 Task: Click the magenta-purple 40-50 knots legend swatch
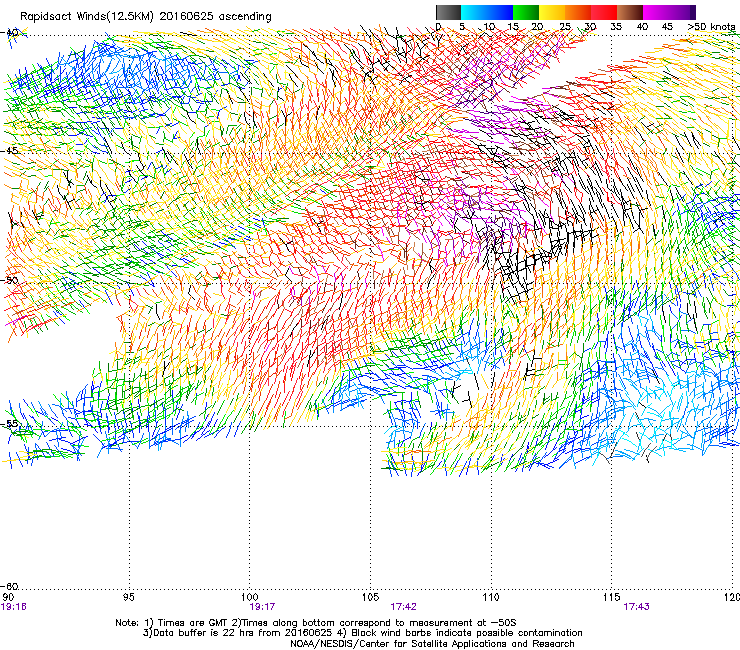669,12
